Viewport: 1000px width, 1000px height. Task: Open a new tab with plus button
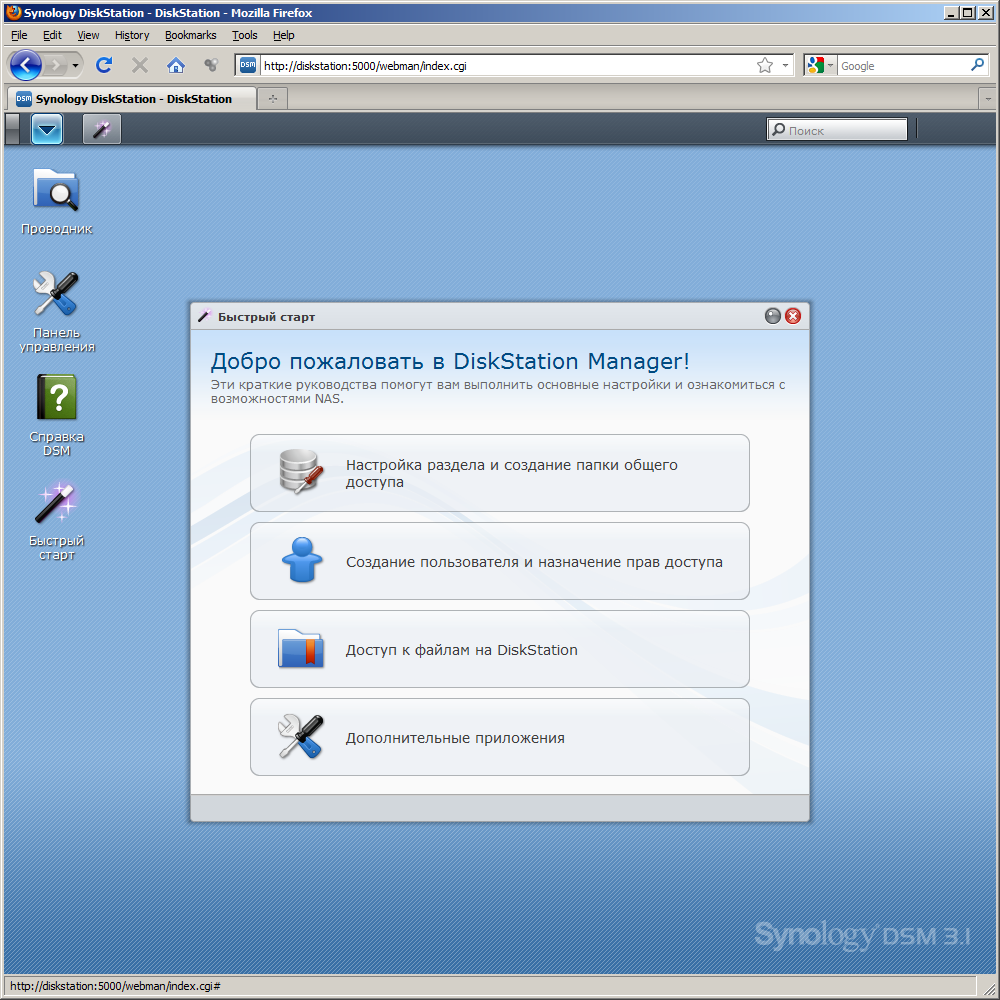pos(273,99)
